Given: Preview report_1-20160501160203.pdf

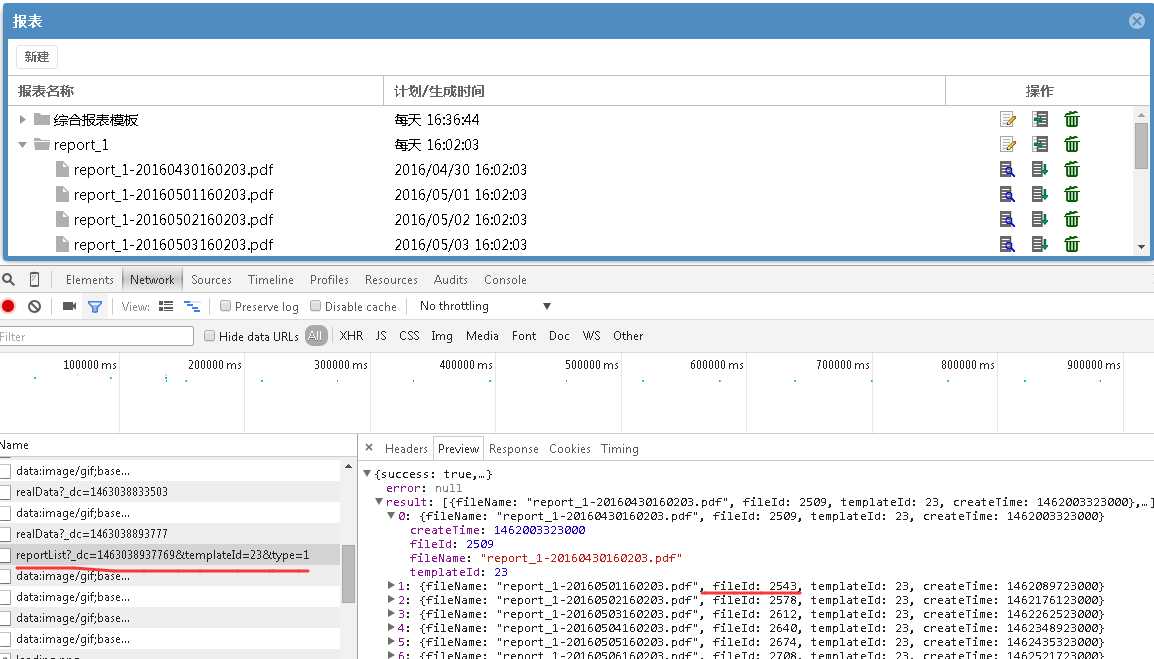Looking at the screenshot, I should (x=1008, y=194).
